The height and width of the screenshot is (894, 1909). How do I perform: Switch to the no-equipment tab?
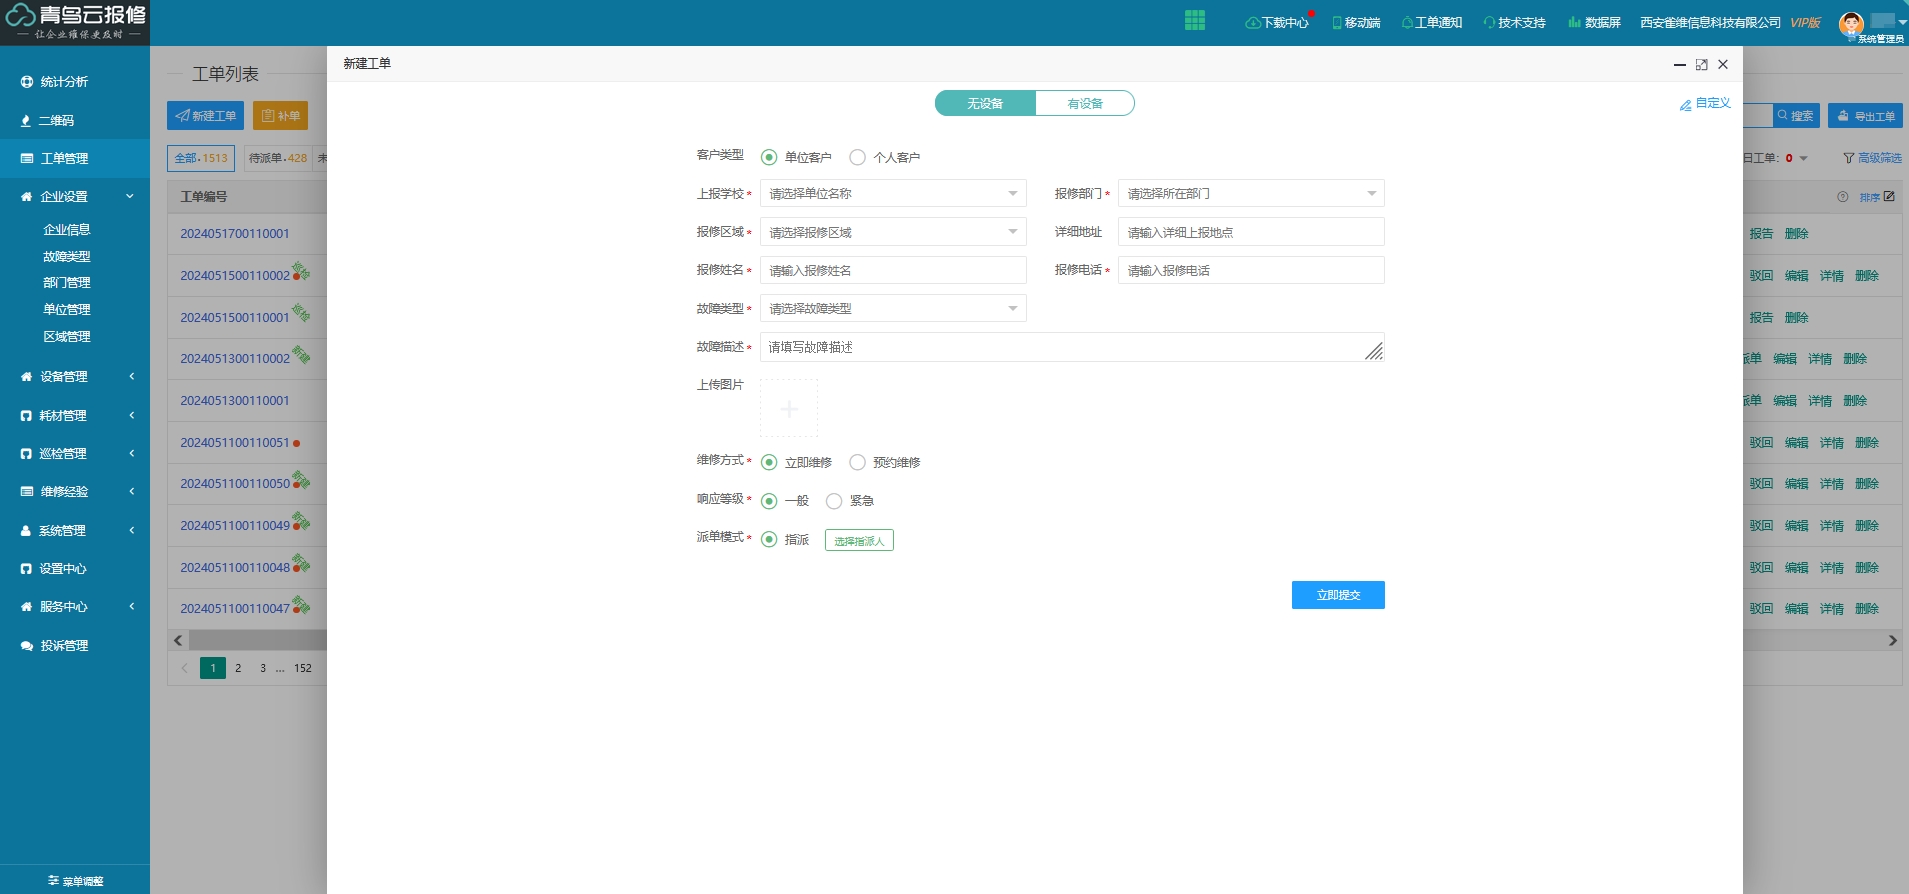point(985,103)
